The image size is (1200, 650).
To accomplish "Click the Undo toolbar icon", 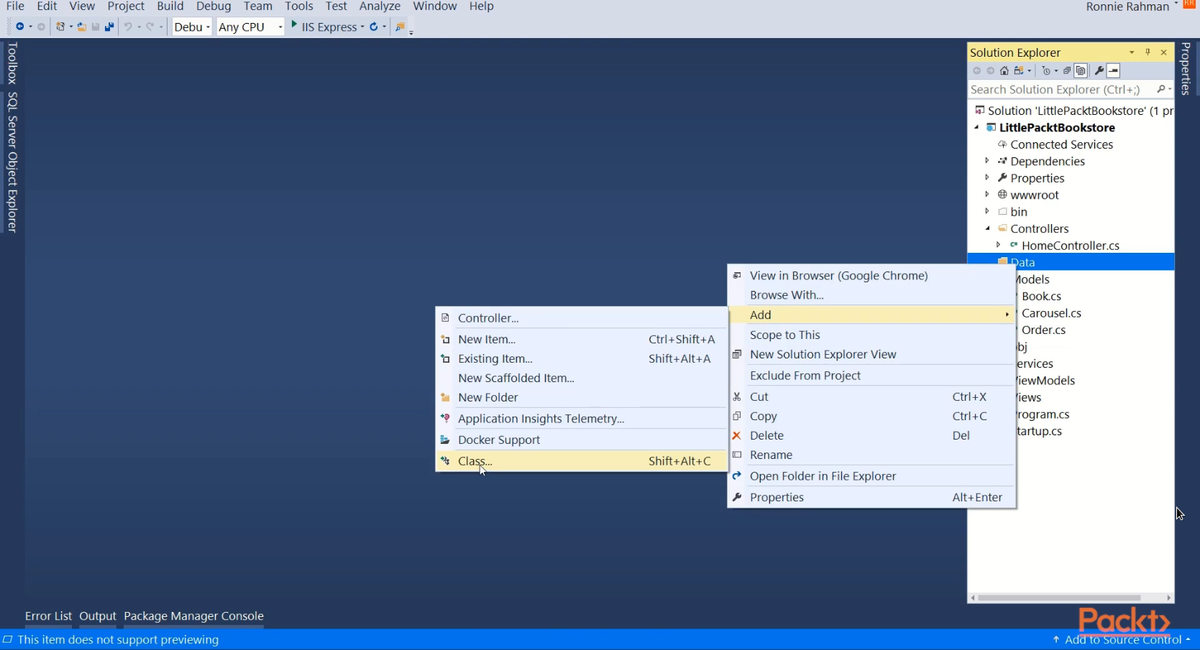I will click(x=128, y=27).
